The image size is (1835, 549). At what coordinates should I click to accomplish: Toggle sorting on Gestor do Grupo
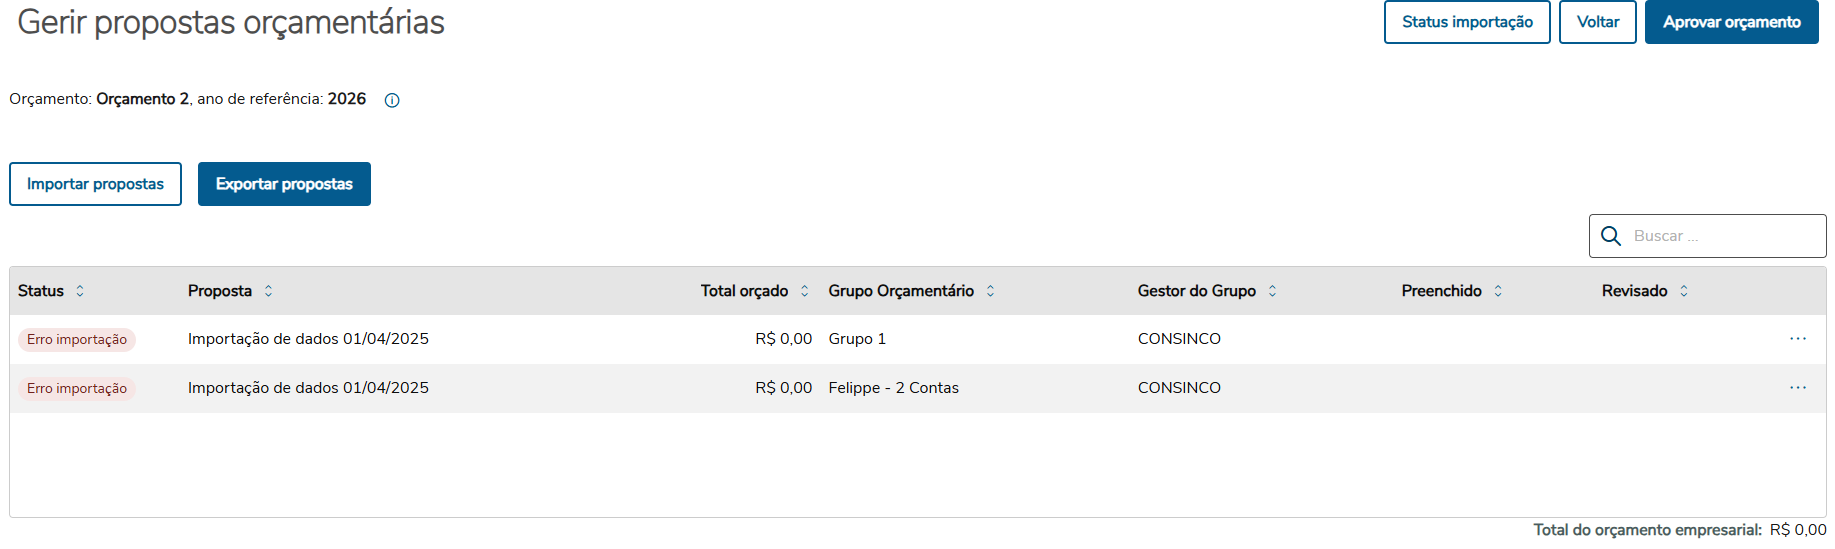click(1272, 291)
